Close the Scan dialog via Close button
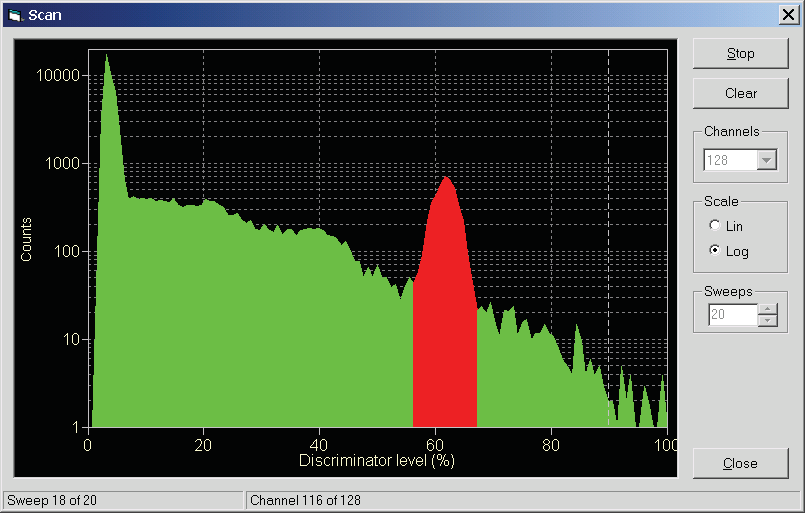 (740, 463)
